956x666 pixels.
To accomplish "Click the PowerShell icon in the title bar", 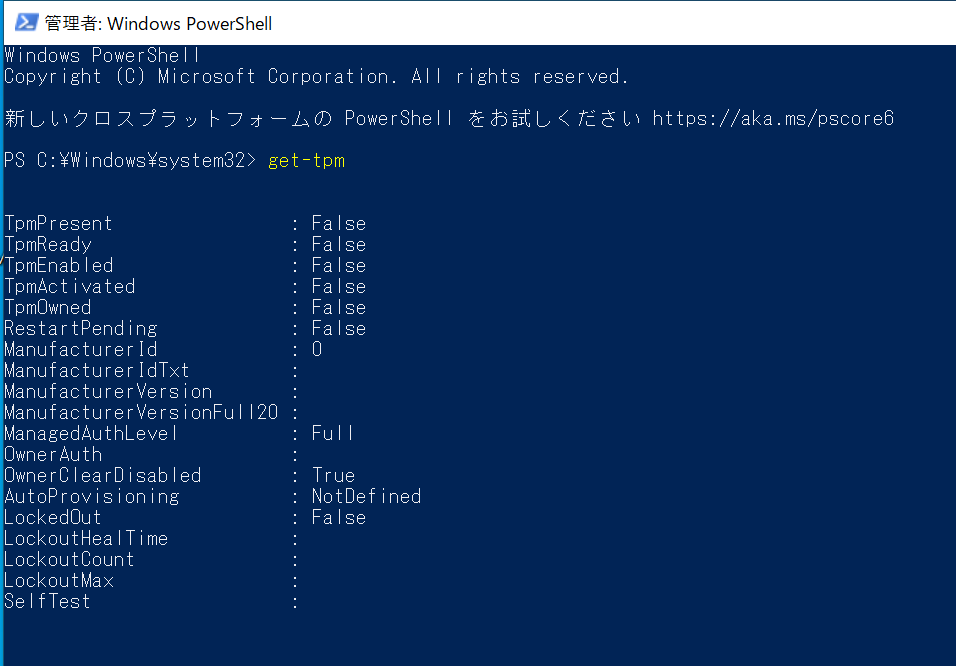I will coord(26,23).
